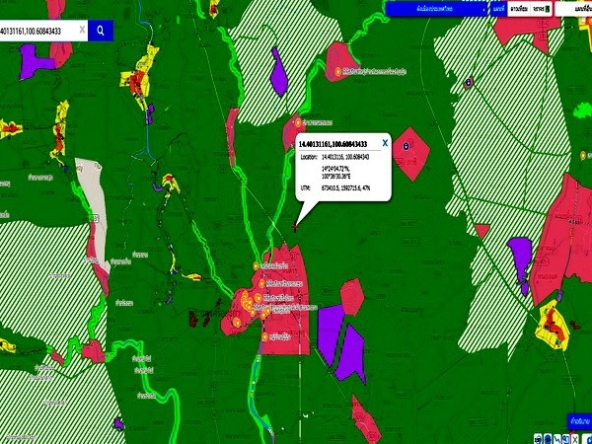Open the blue legend button at bottom right

click(x=580, y=421)
